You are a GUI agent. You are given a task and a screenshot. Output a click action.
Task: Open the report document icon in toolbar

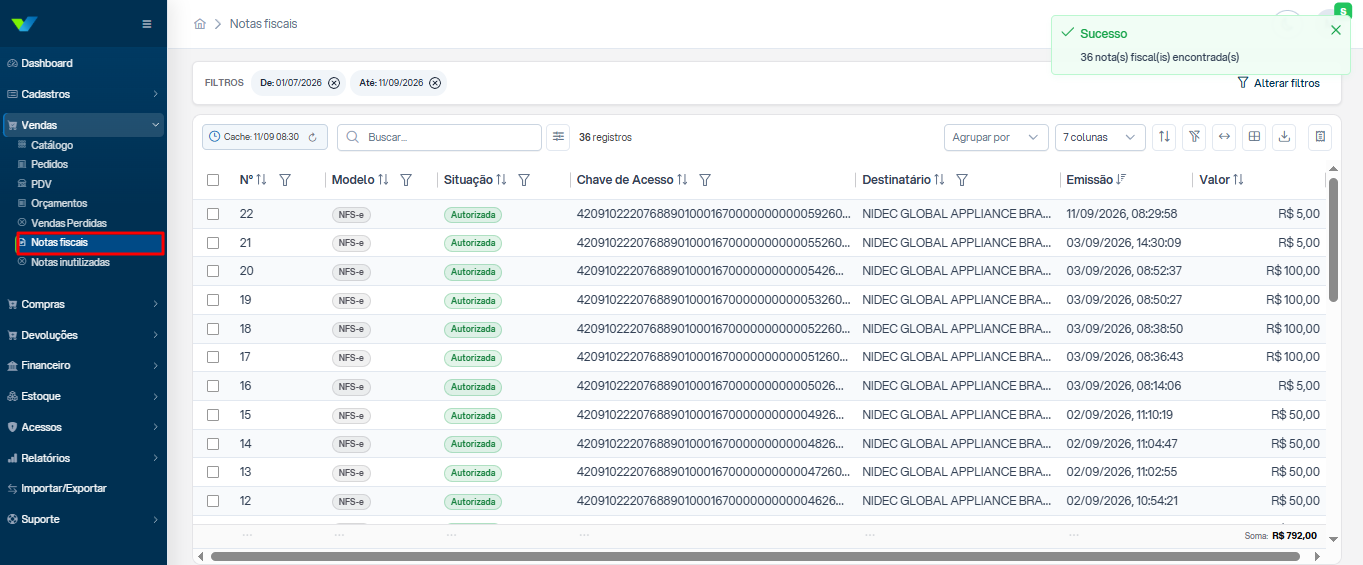1320,137
